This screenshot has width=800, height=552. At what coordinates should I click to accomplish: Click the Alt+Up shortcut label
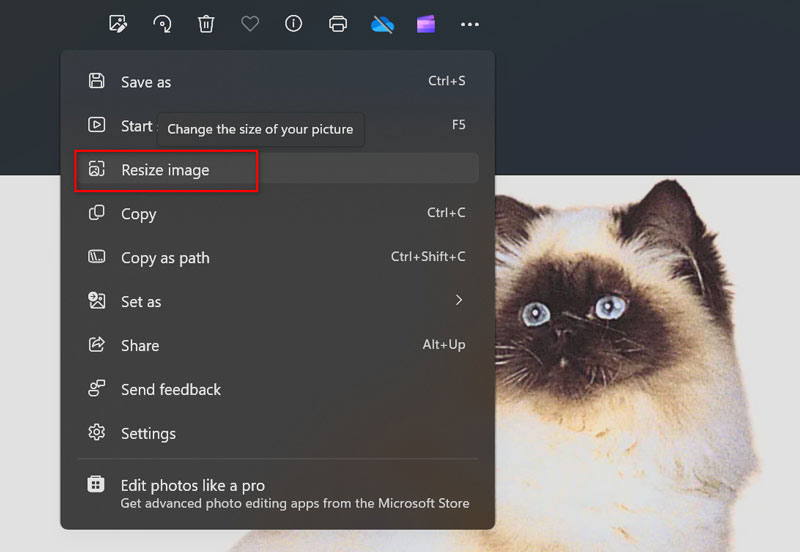444,345
